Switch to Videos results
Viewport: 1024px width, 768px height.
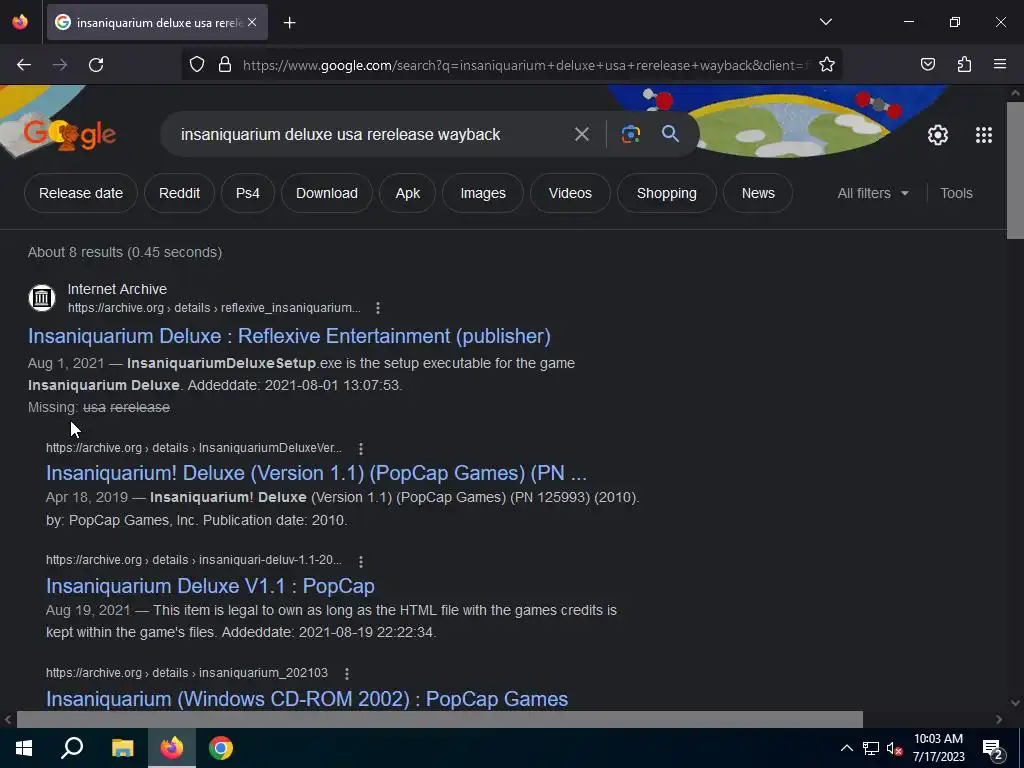click(570, 193)
